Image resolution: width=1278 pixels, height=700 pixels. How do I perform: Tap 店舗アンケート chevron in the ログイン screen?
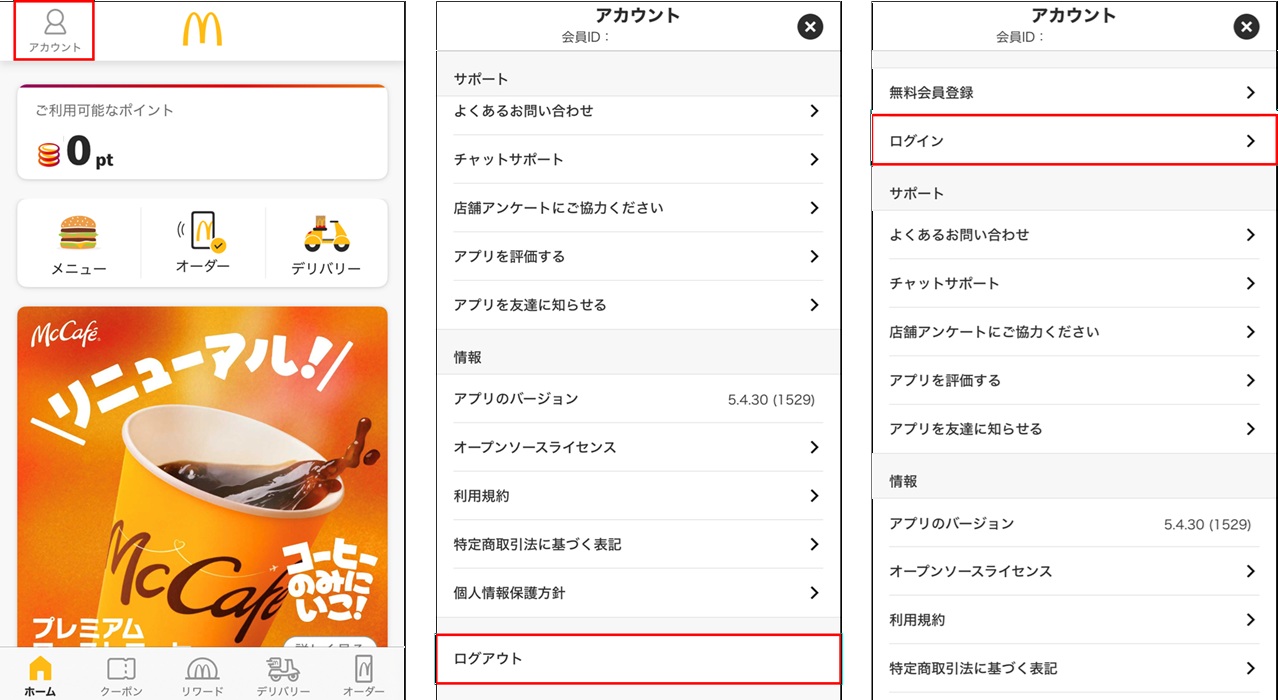click(1250, 332)
